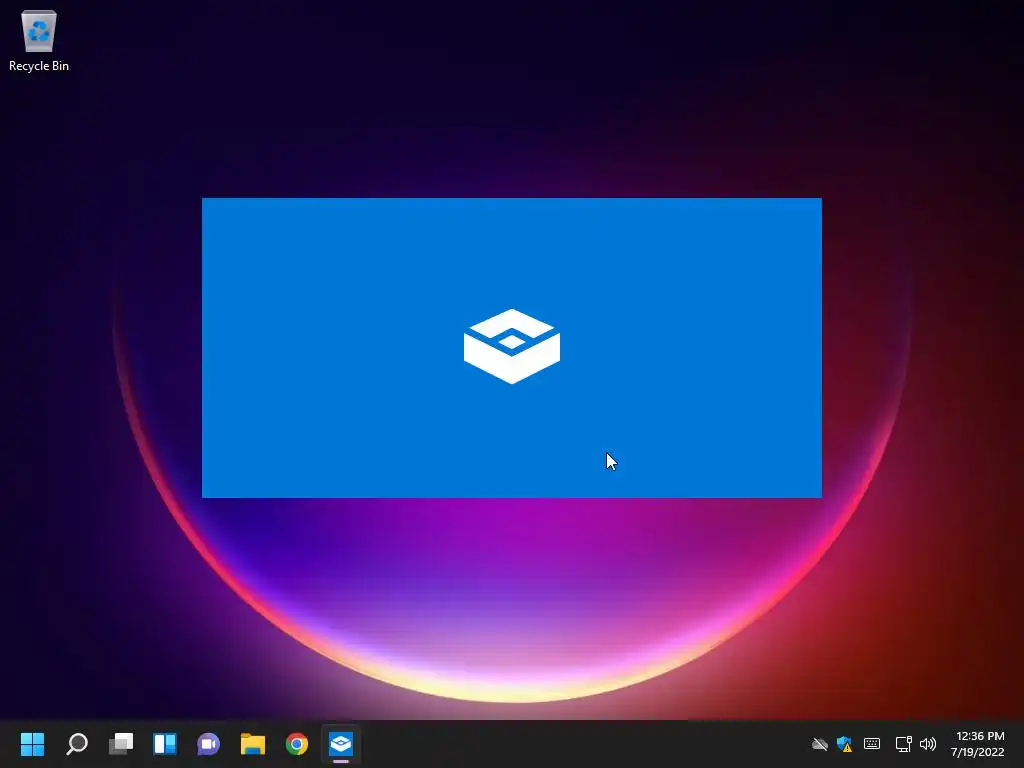The width and height of the screenshot is (1024, 768).
Task: Open Task View on the taskbar
Action: 121,744
